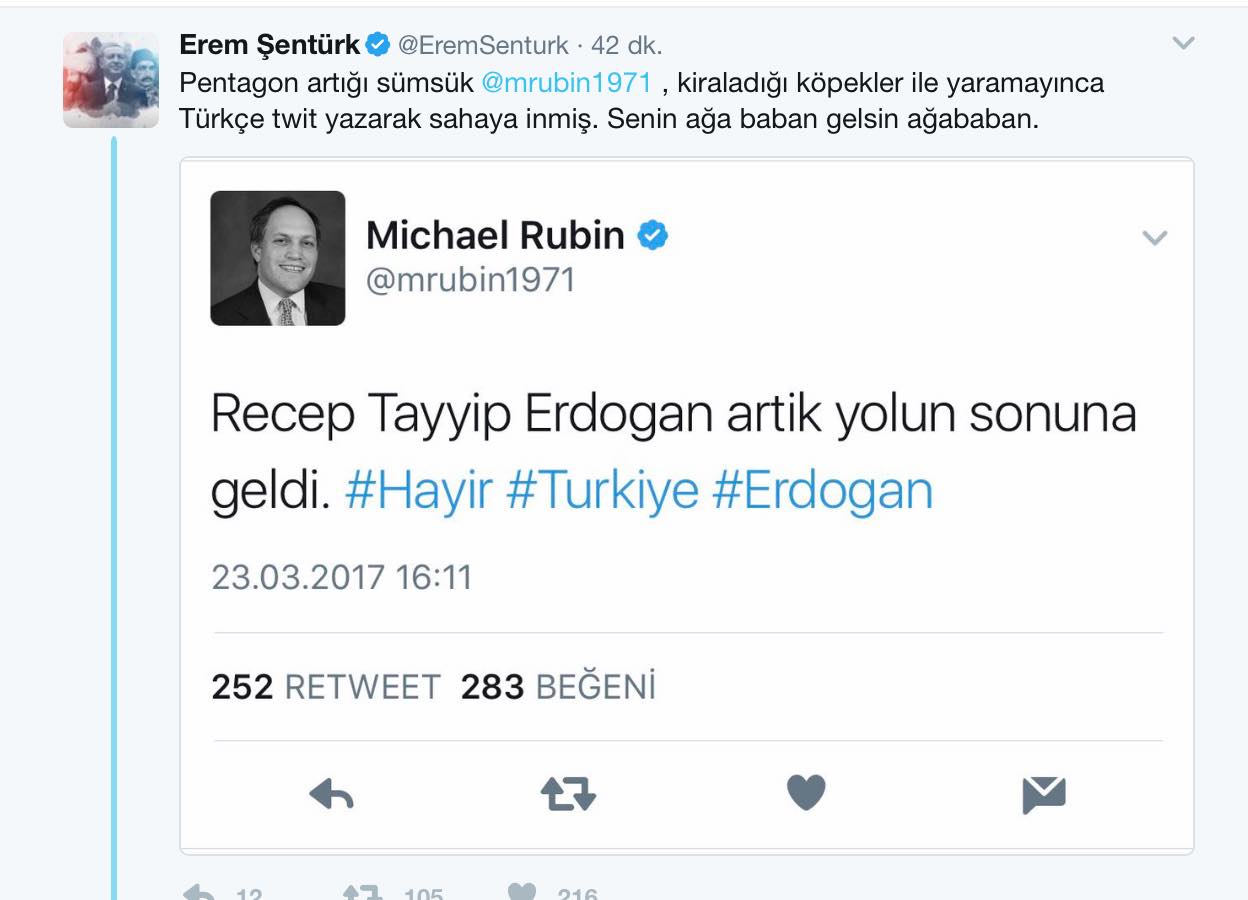Image resolution: width=1248 pixels, height=900 pixels.
Task: Open the #Erdogan hashtag link
Action: [823, 492]
